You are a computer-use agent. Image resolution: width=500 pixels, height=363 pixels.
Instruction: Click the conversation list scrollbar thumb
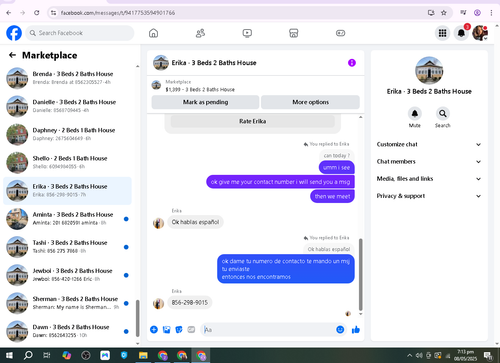point(137,318)
